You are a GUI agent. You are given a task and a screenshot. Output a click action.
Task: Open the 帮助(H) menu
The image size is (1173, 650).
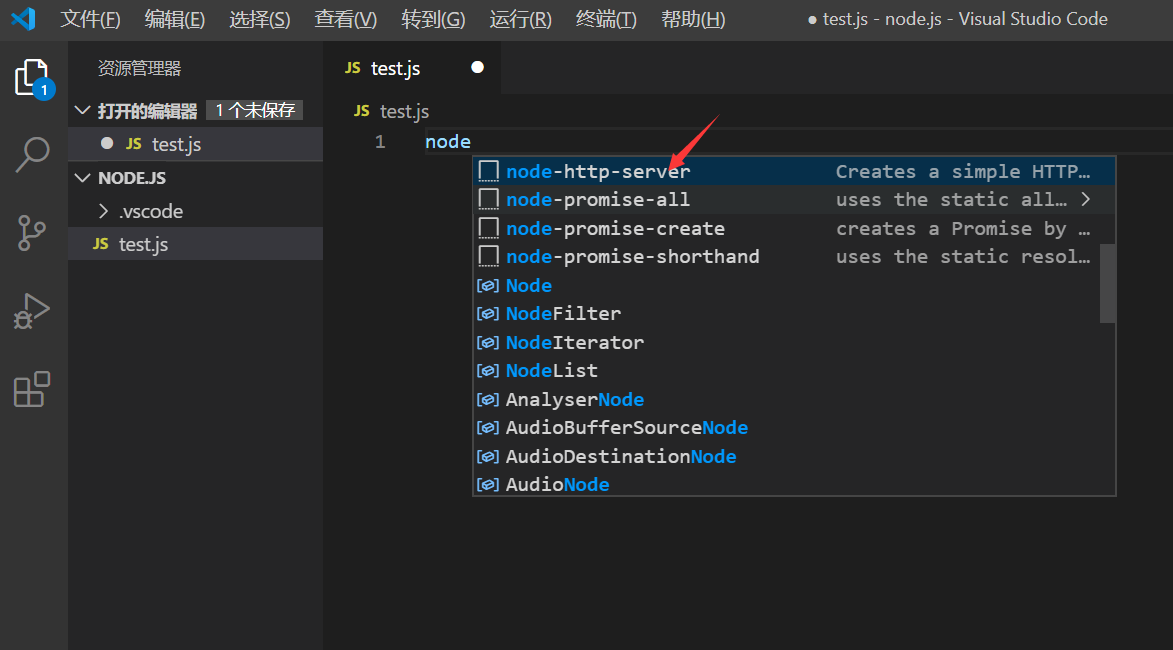[x=693, y=19]
